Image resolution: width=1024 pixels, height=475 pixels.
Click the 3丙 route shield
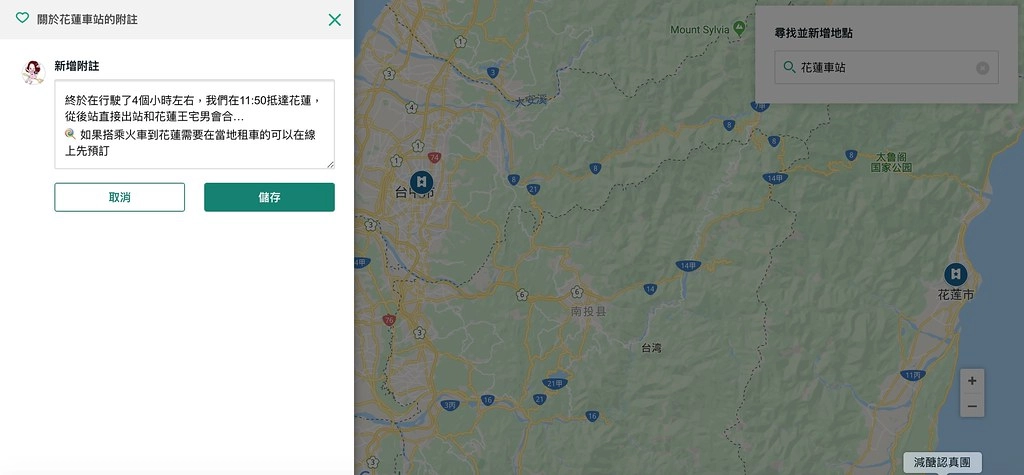450,404
